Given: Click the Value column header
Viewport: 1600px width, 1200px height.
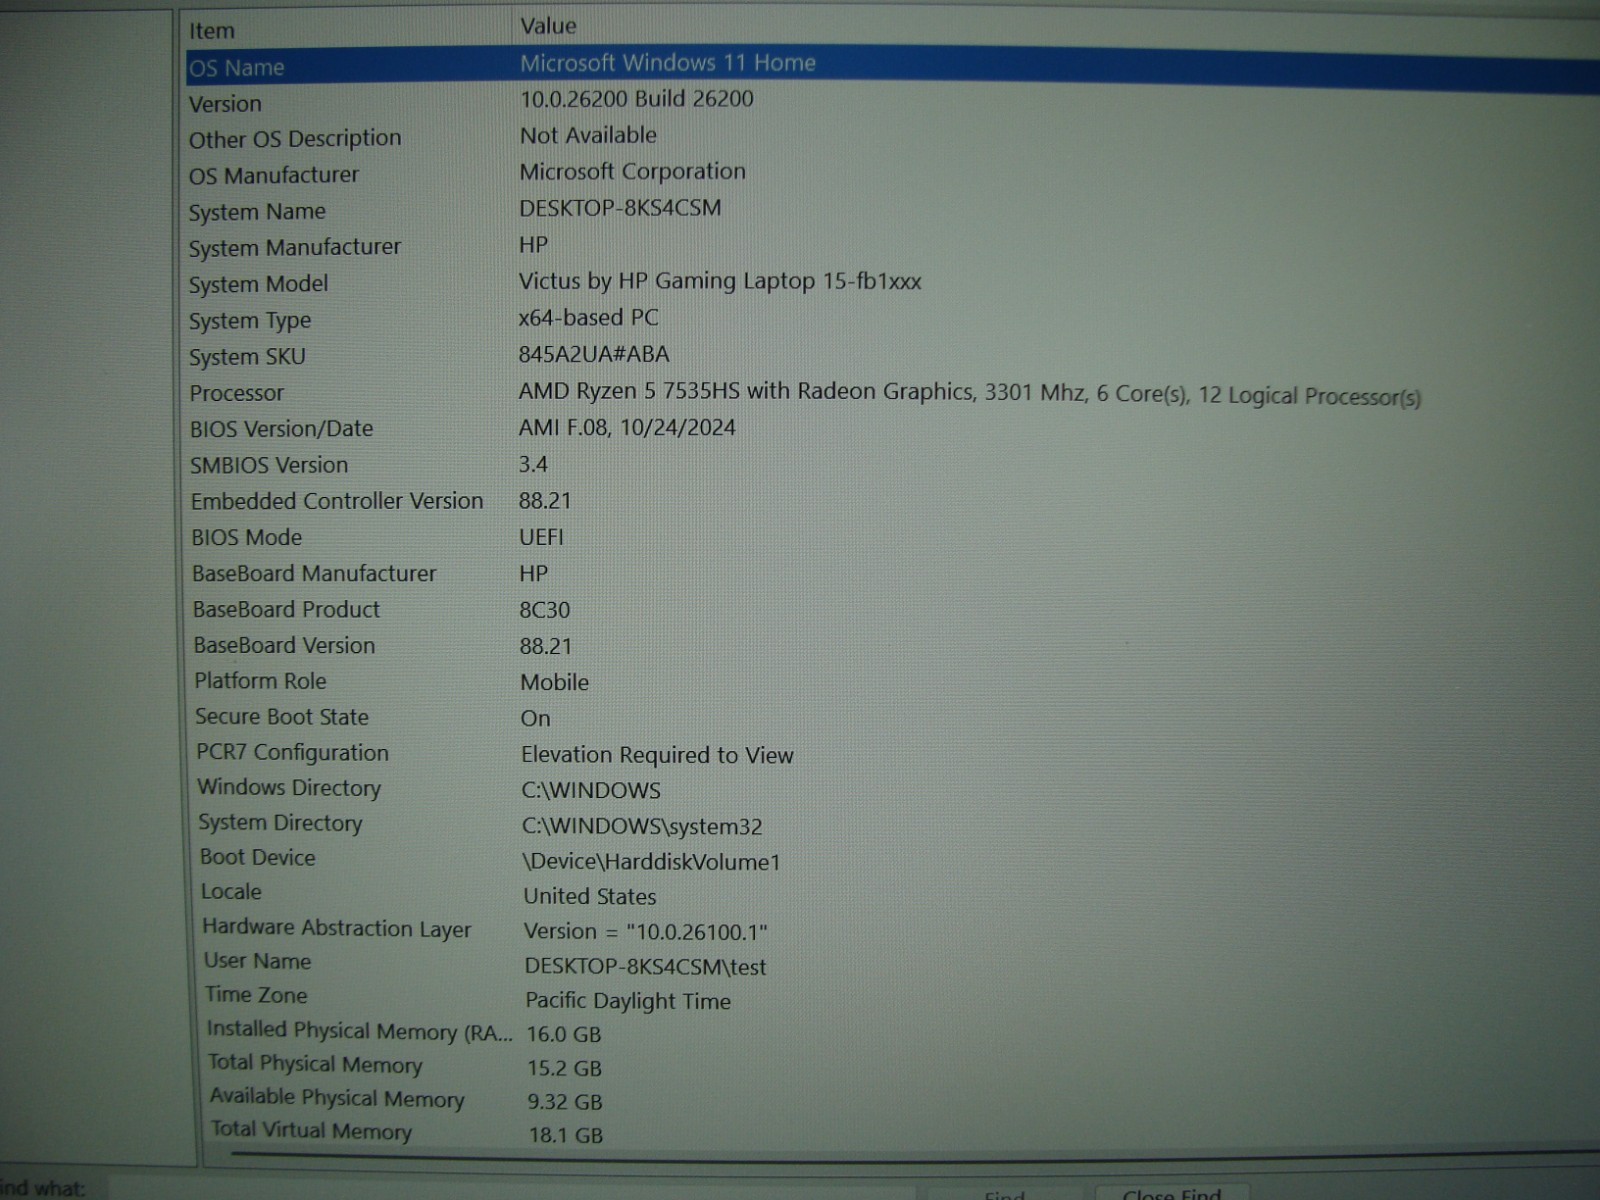Looking at the screenshot, I should 548,26.
